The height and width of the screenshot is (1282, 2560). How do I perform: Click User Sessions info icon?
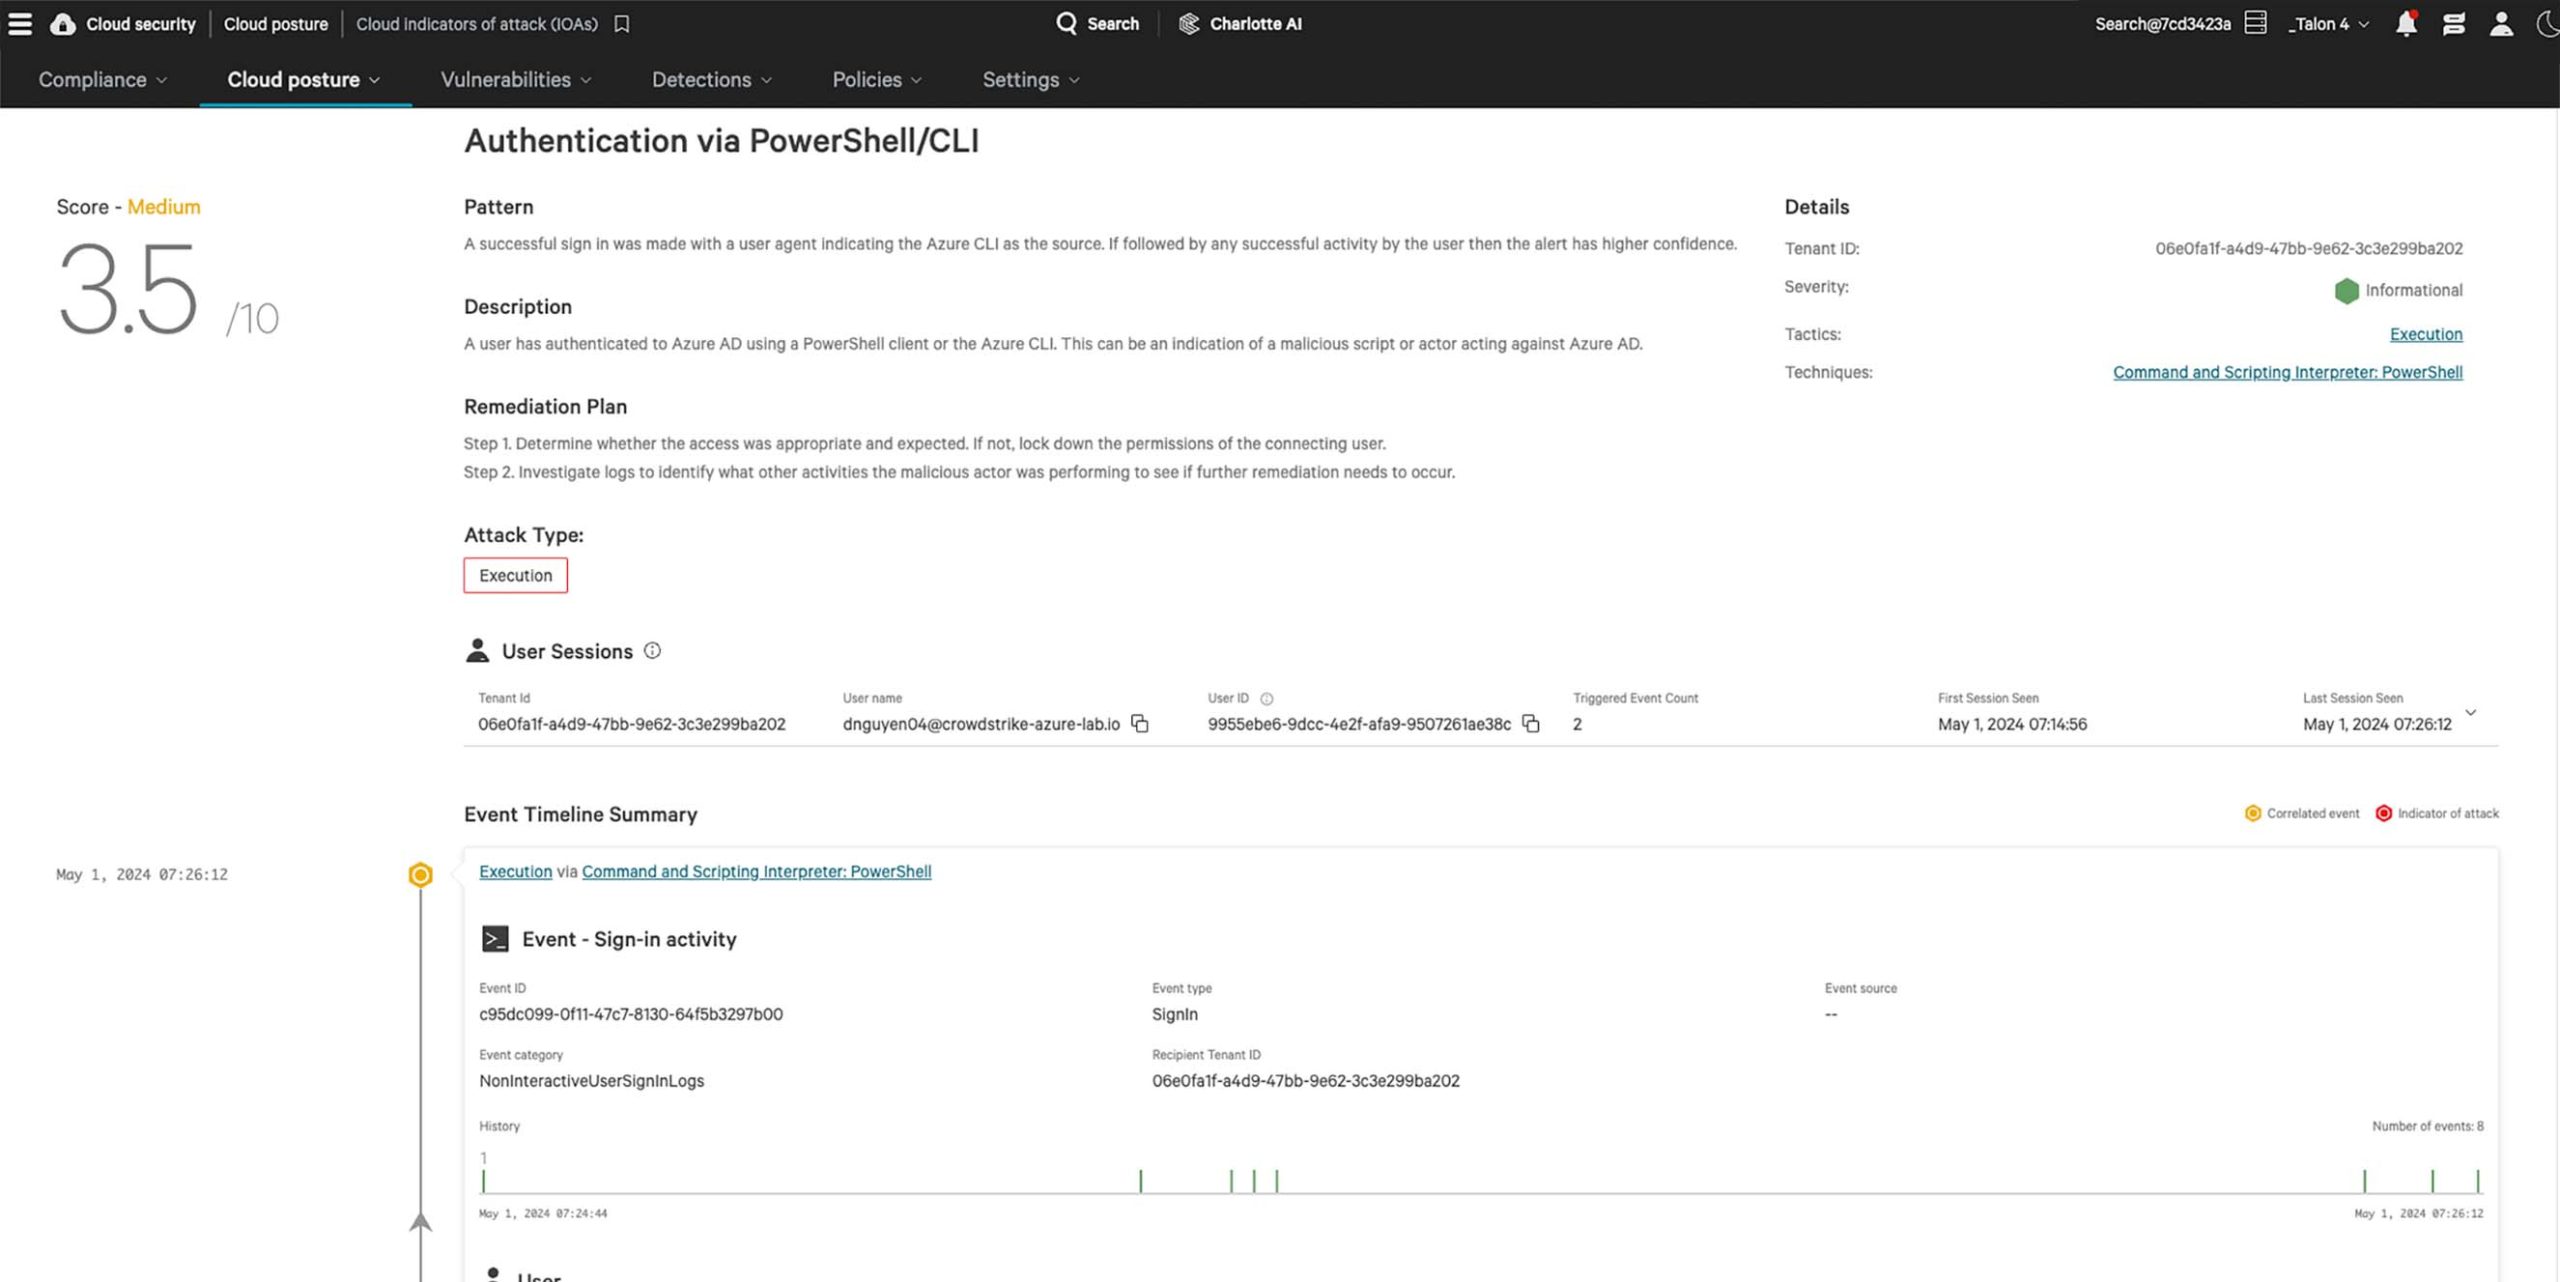click(652, 651)
